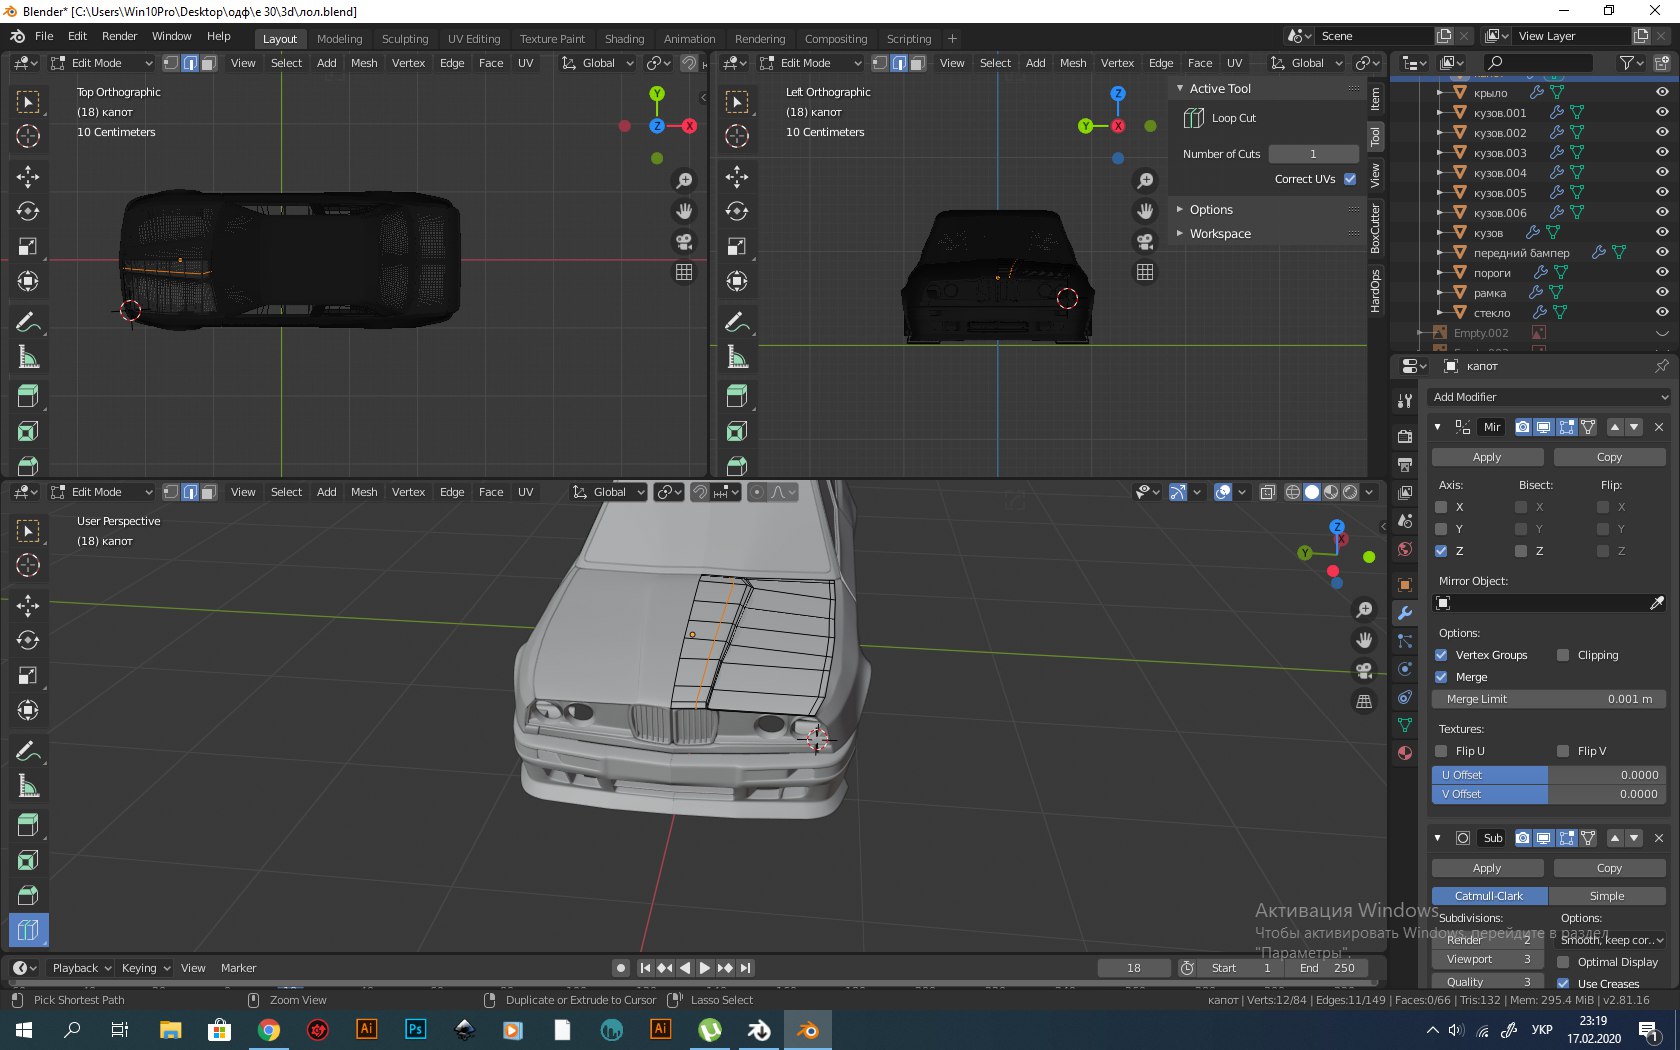1680x1050 pixels.
Task: Switch to rendered shading mode in perspective viewport
Action: [1350, 492]
